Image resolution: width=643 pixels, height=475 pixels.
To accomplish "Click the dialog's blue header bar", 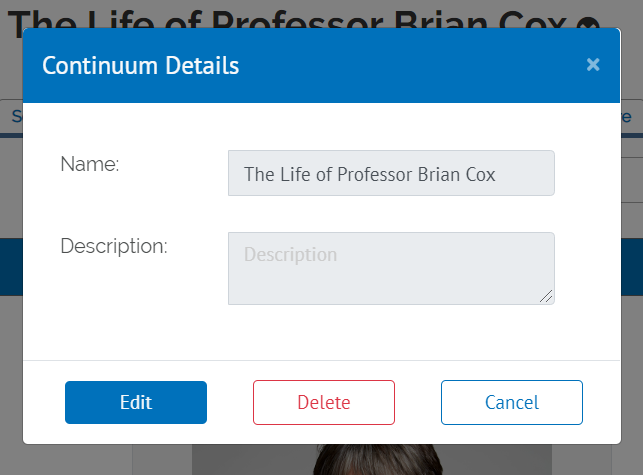I will (400, 66).
